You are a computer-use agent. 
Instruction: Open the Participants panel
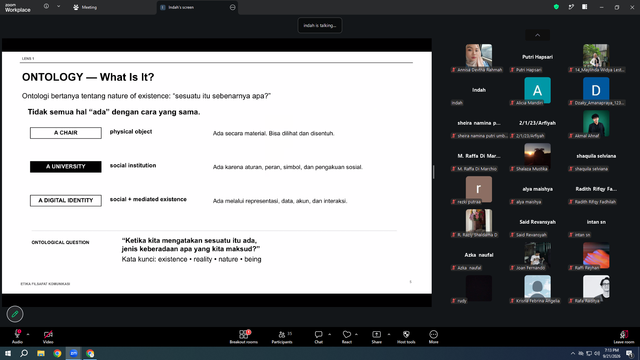[282, 336]
